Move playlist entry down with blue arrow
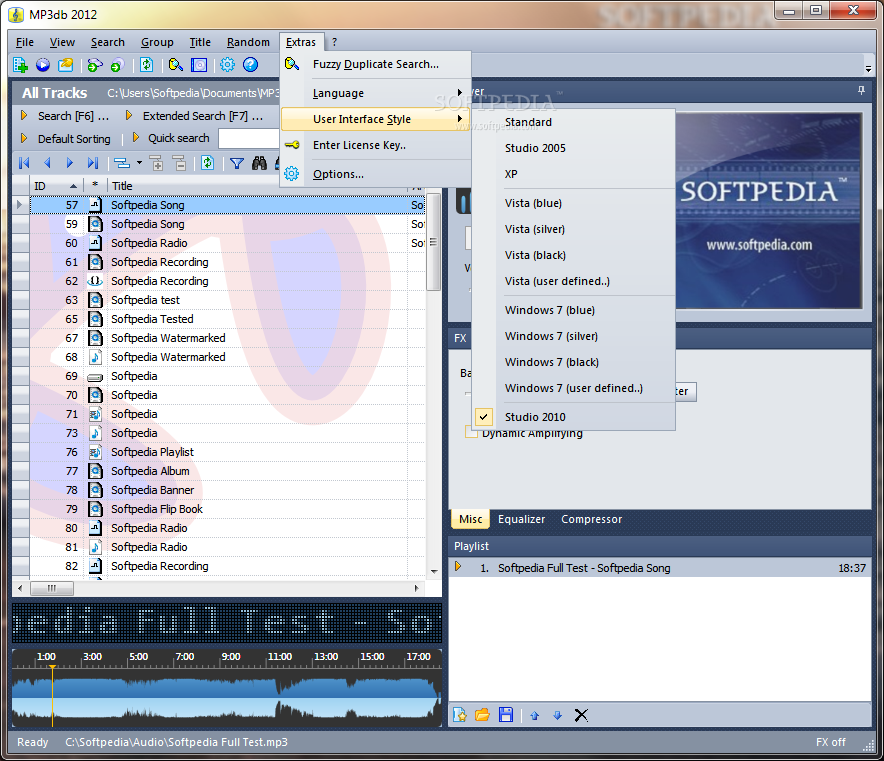 558,715
